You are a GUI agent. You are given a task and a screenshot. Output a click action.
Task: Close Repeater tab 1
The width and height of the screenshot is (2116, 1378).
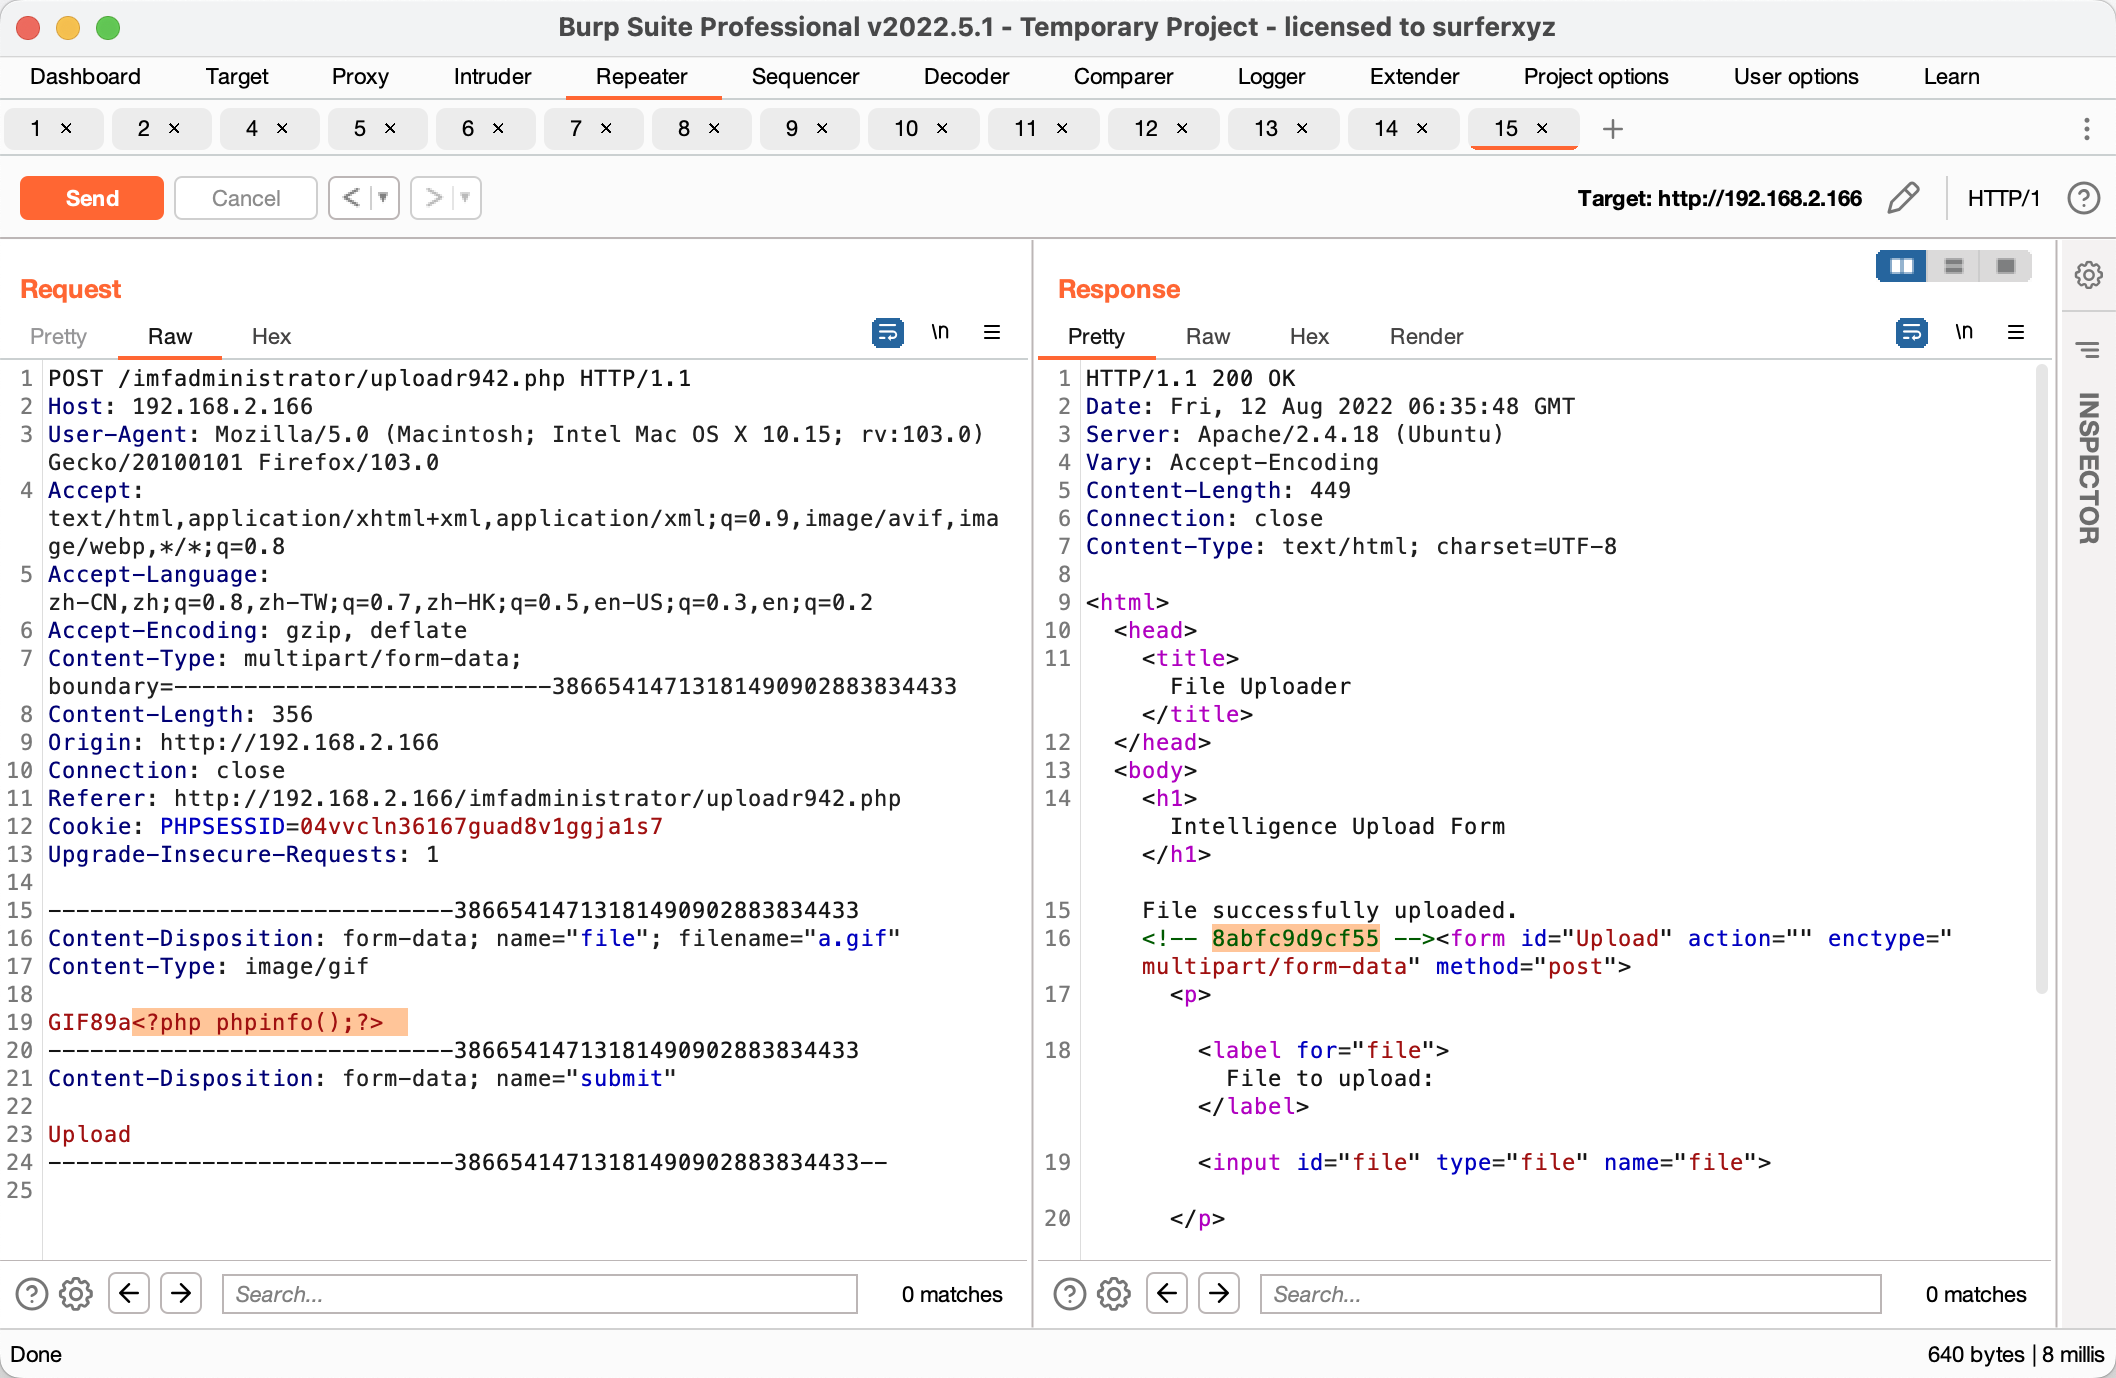[66, 129]
